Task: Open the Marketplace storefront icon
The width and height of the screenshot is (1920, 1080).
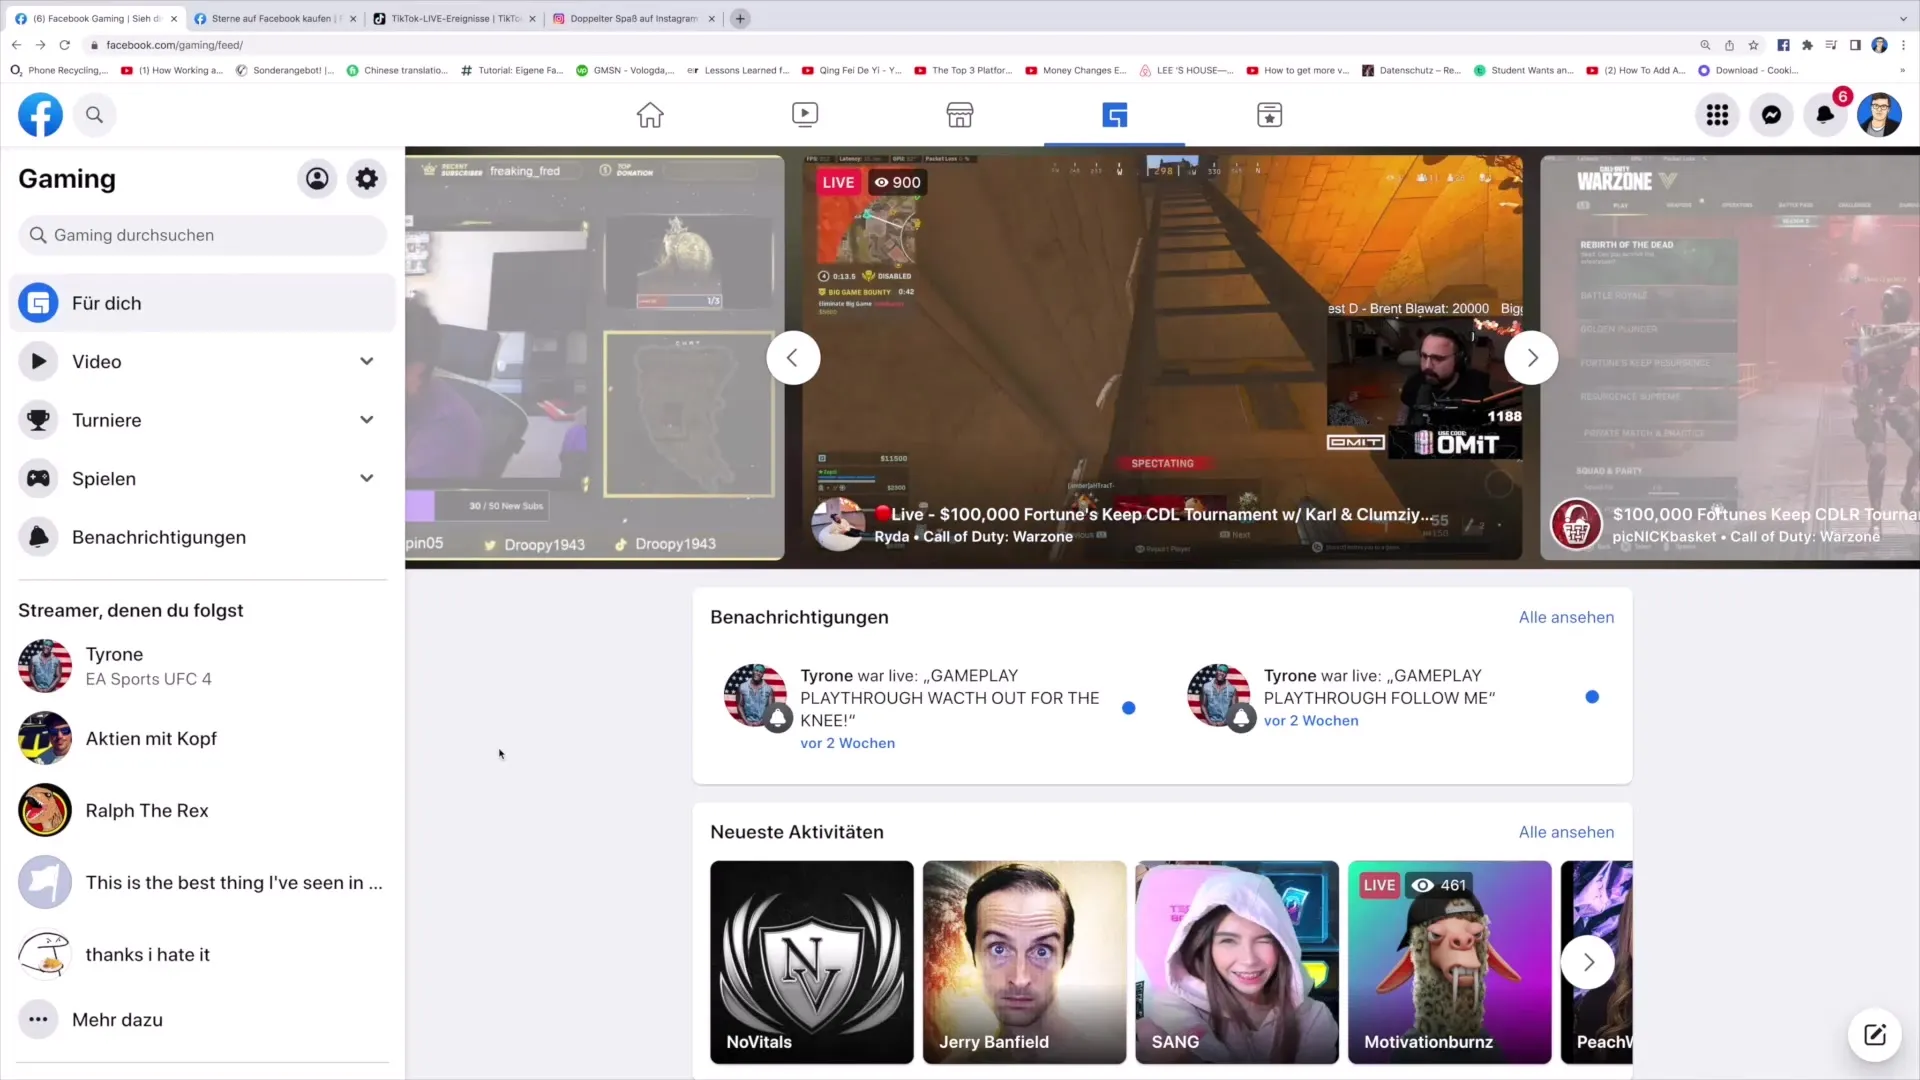Action: click(960, 115)
